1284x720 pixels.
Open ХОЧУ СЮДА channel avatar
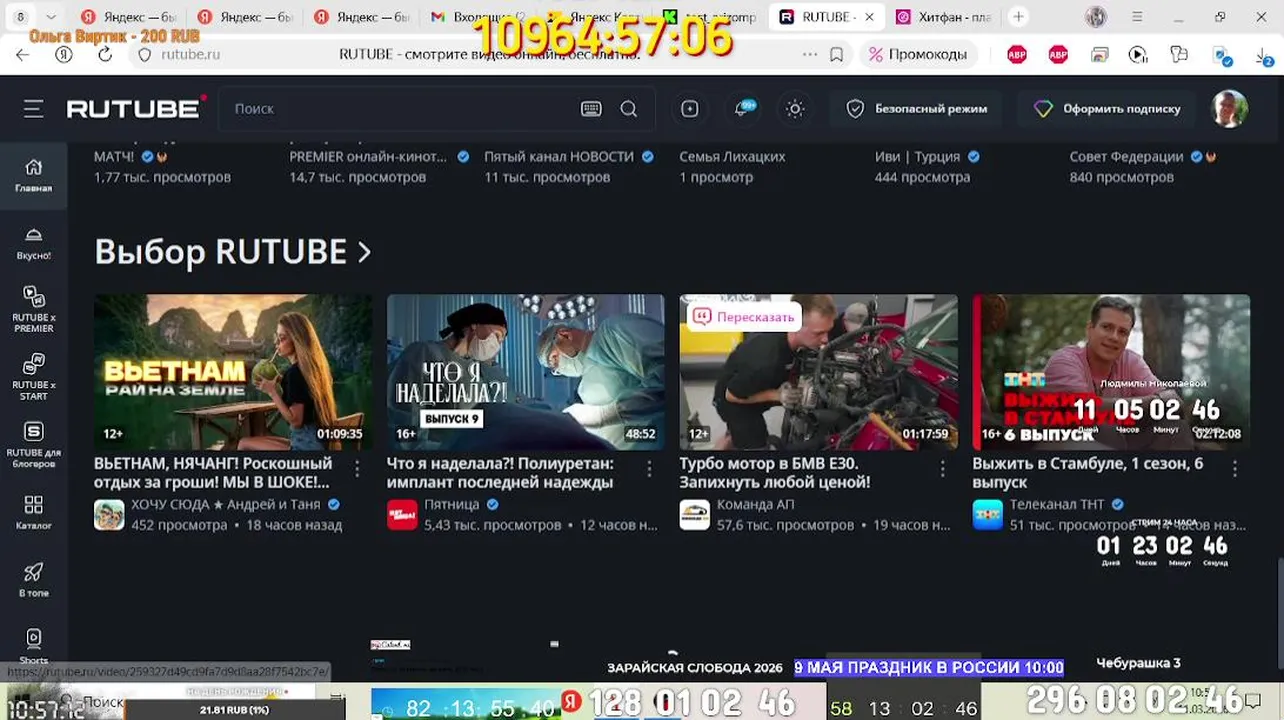[x=109, y=515]
